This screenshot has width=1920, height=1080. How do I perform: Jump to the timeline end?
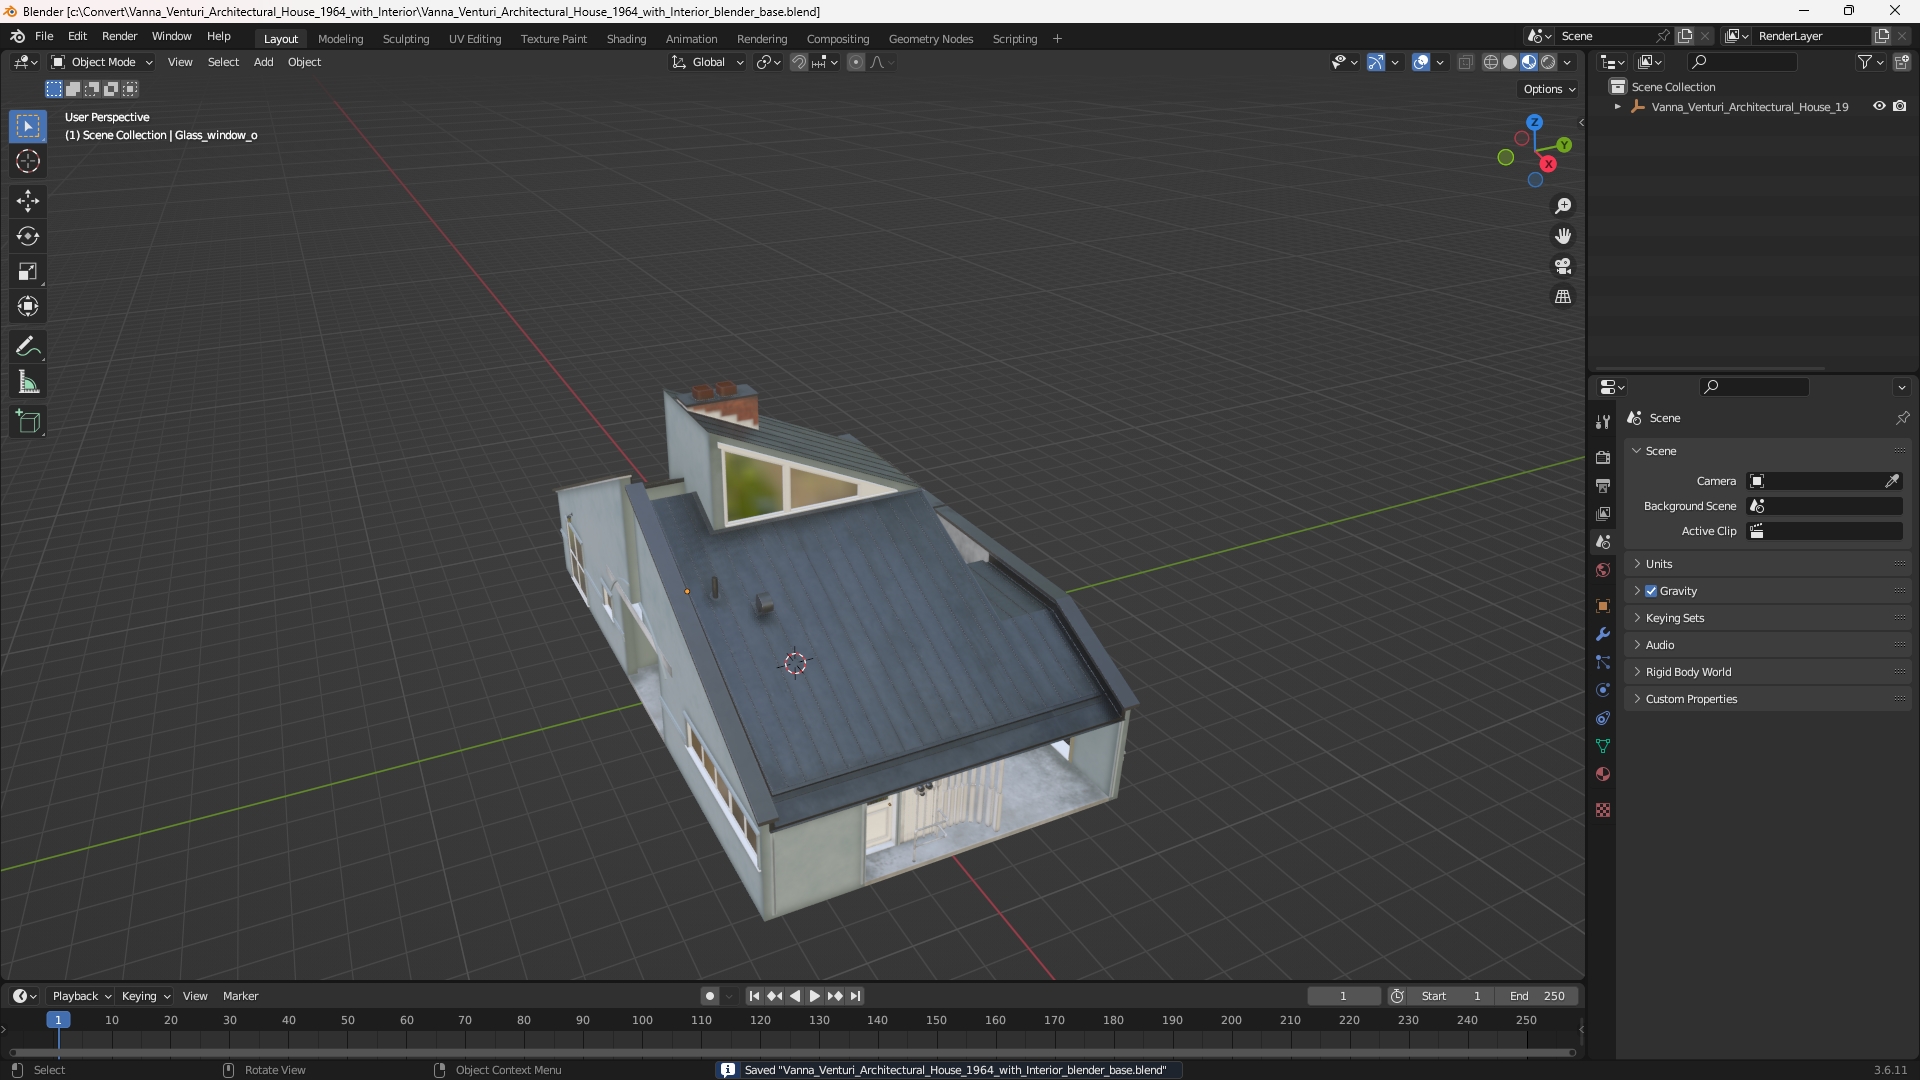(x=855, y=996)
